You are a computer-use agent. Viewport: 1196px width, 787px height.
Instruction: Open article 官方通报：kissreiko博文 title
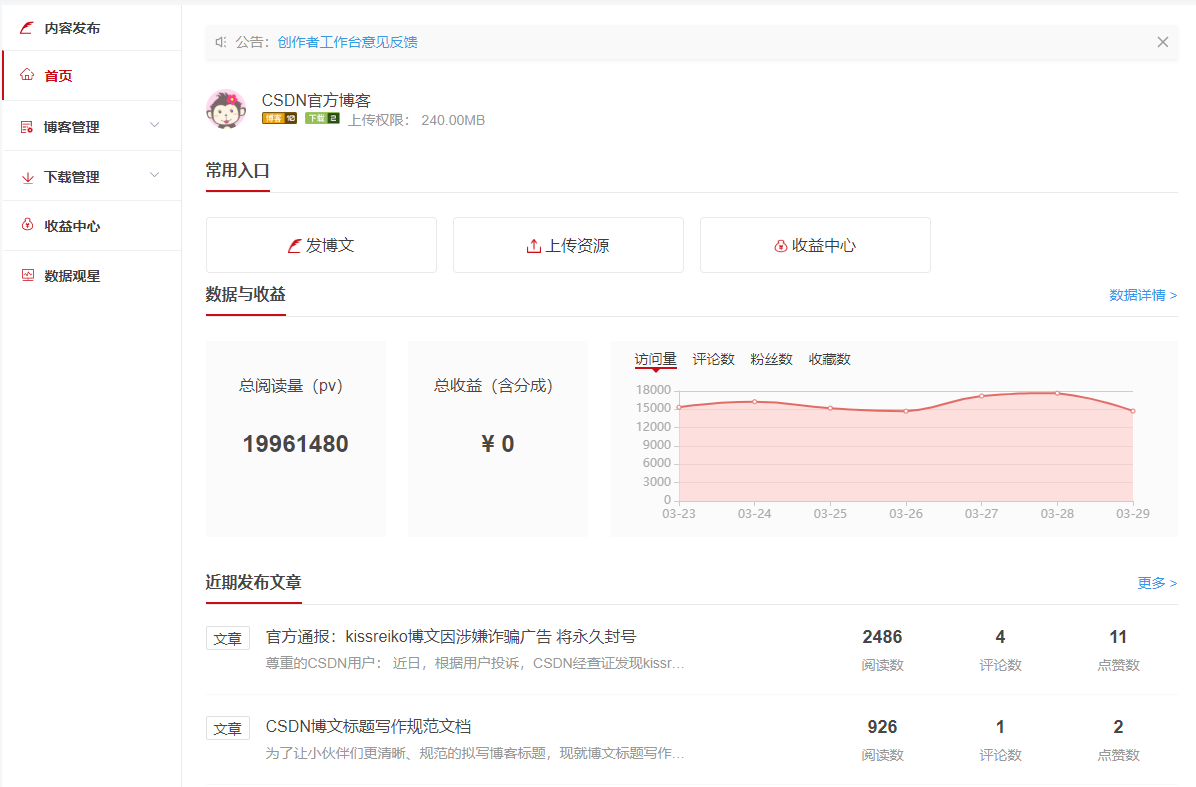click(x=451, y=637)
